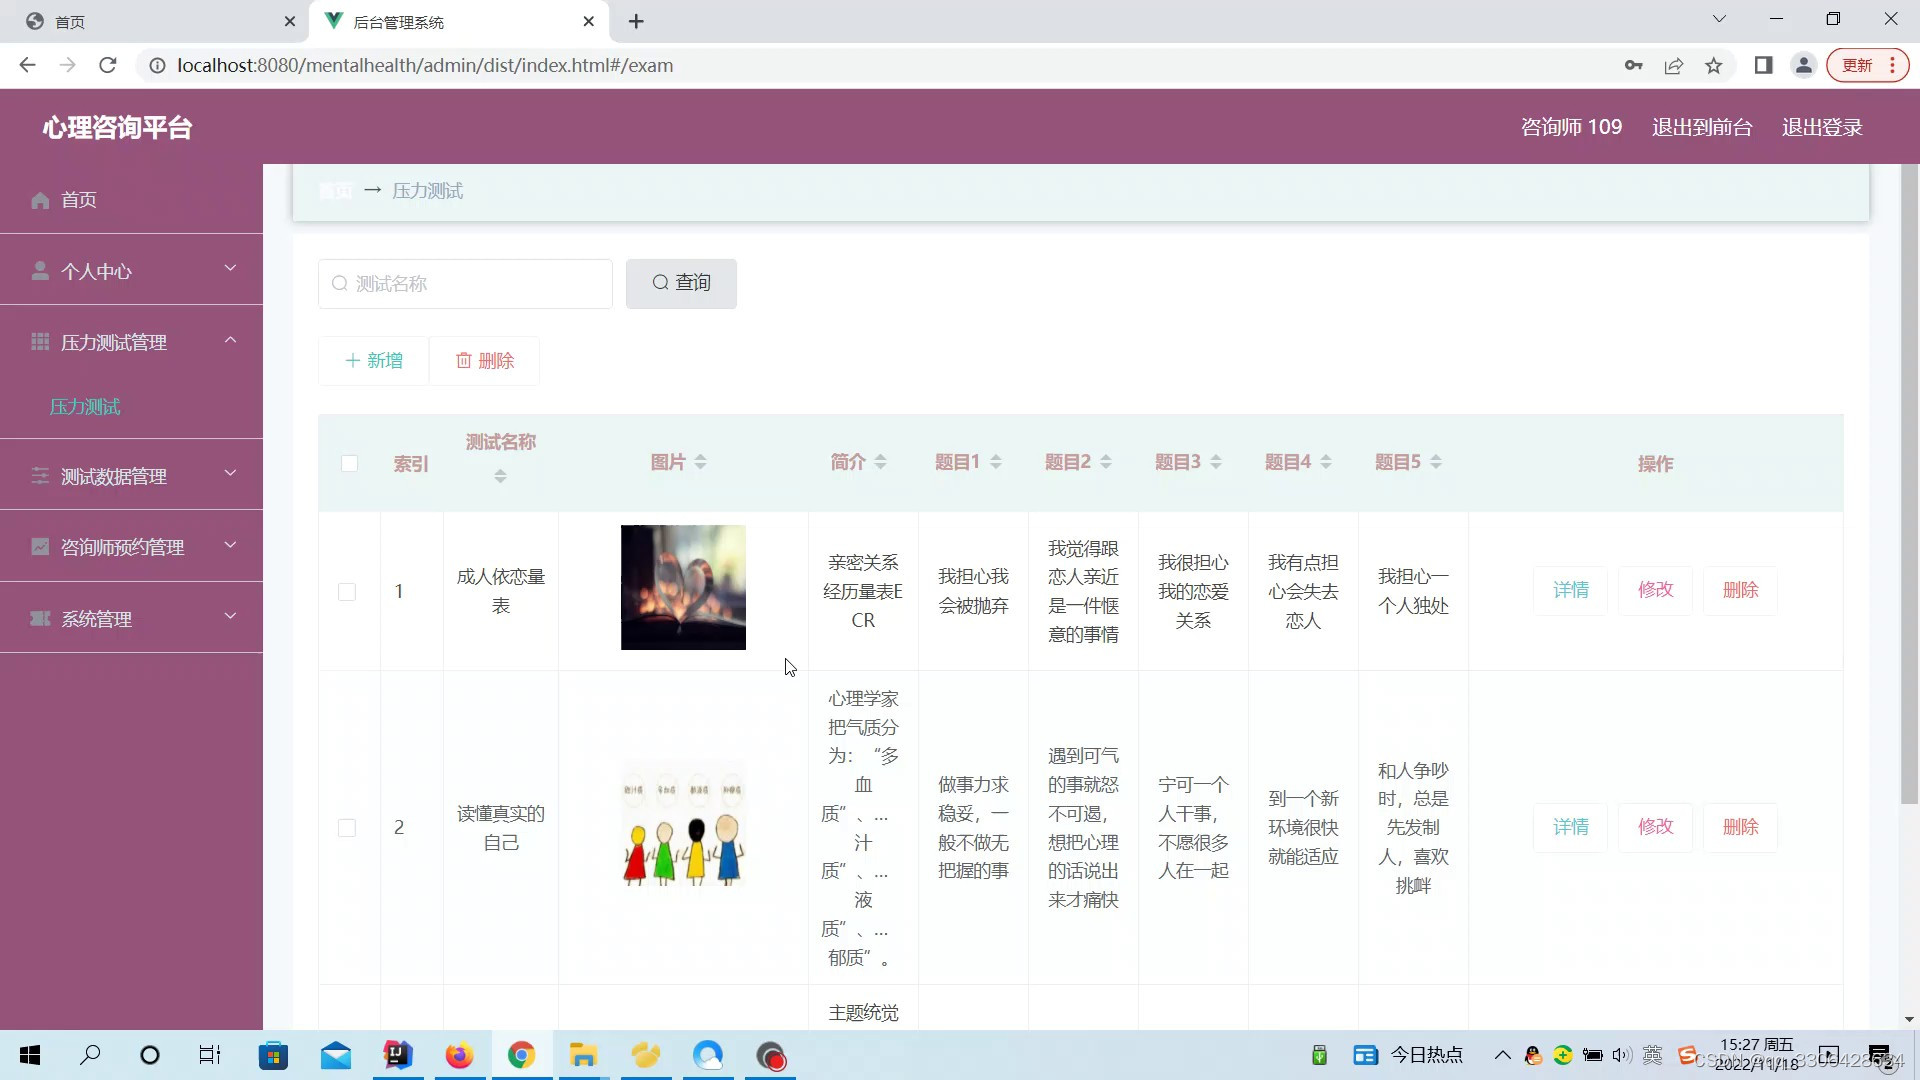Click the 压力测试 sidebar item

87,406
